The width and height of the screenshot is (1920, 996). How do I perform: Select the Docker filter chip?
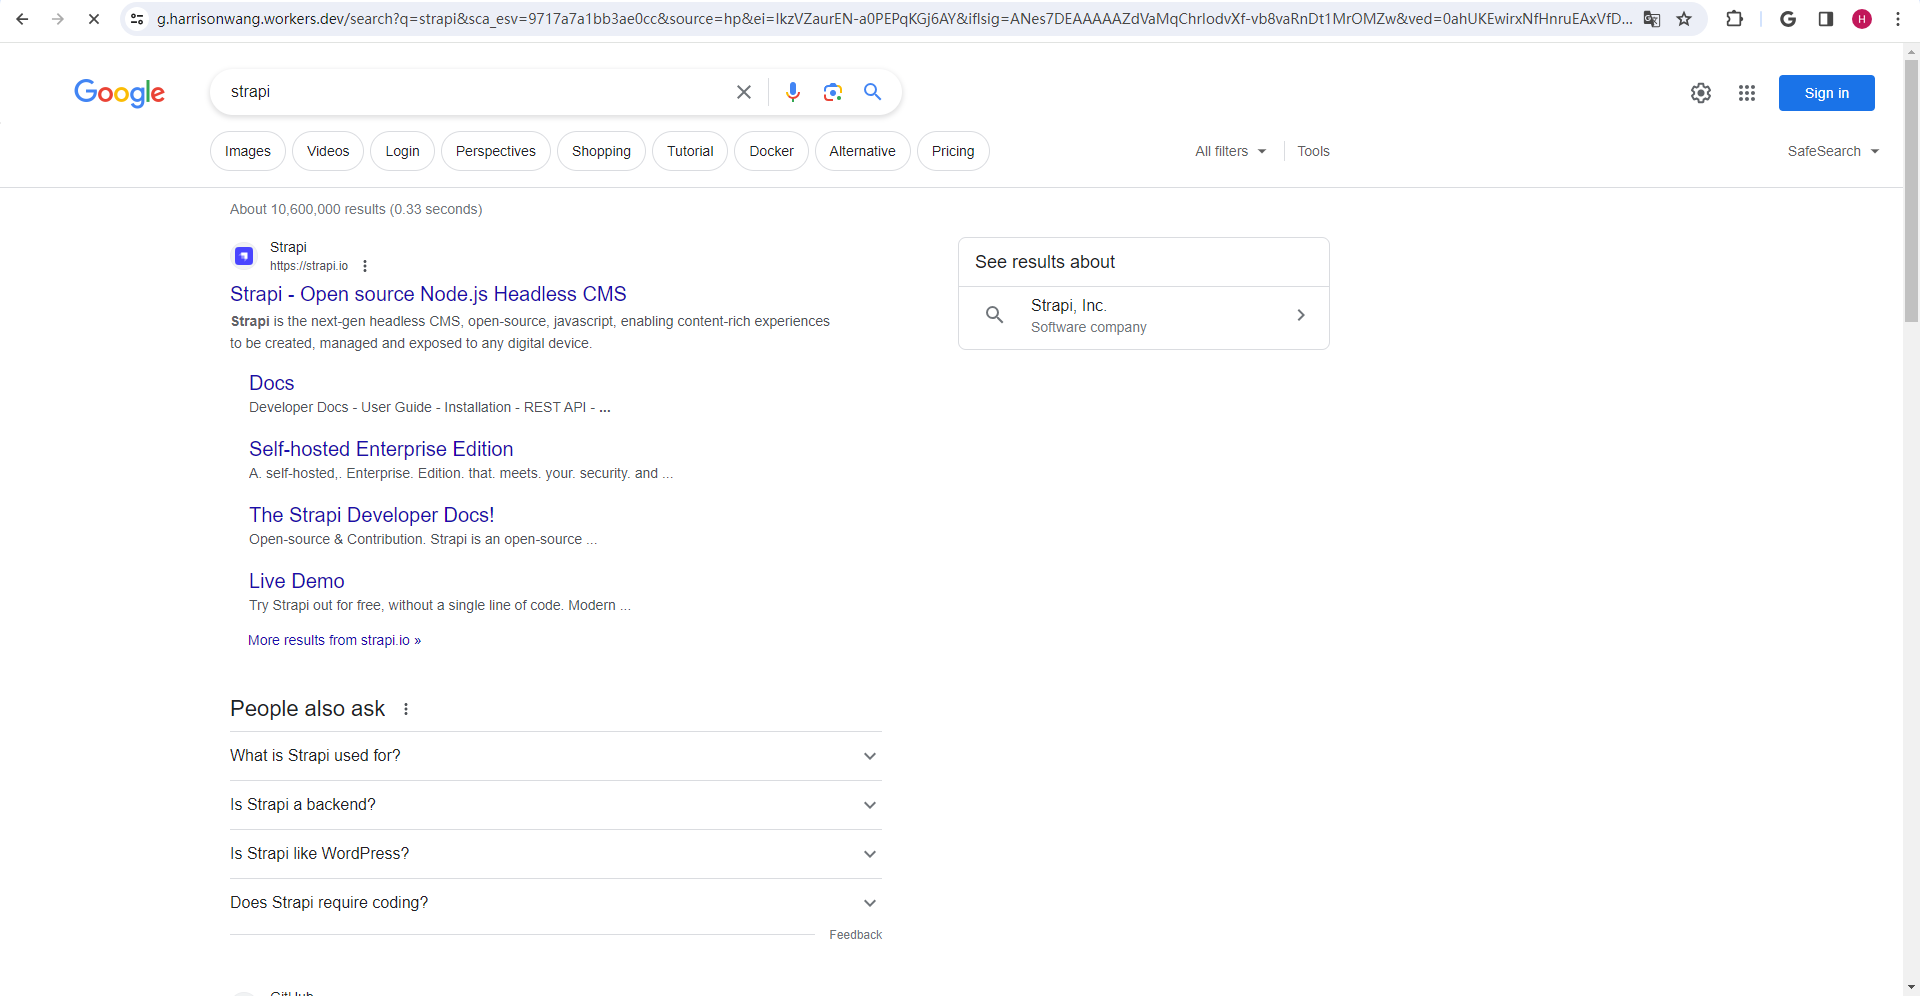(x=770, y=151)
